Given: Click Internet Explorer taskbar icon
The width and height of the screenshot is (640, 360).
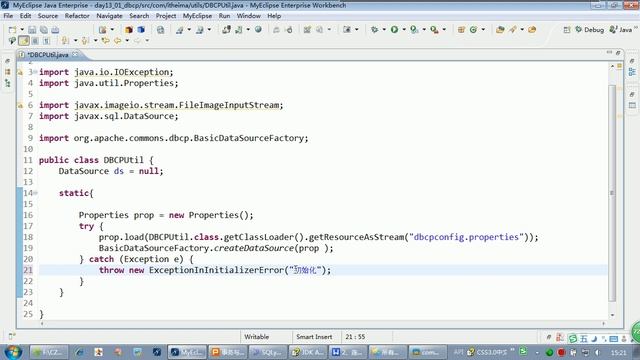Looking at the screenshot, I should pyautogui.click(x=79, y=352).
